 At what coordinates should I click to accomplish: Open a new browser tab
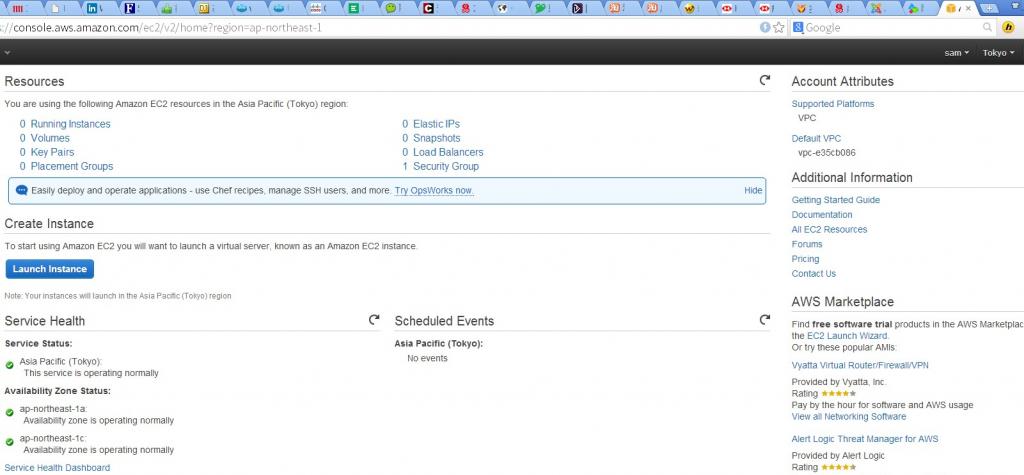990,8
